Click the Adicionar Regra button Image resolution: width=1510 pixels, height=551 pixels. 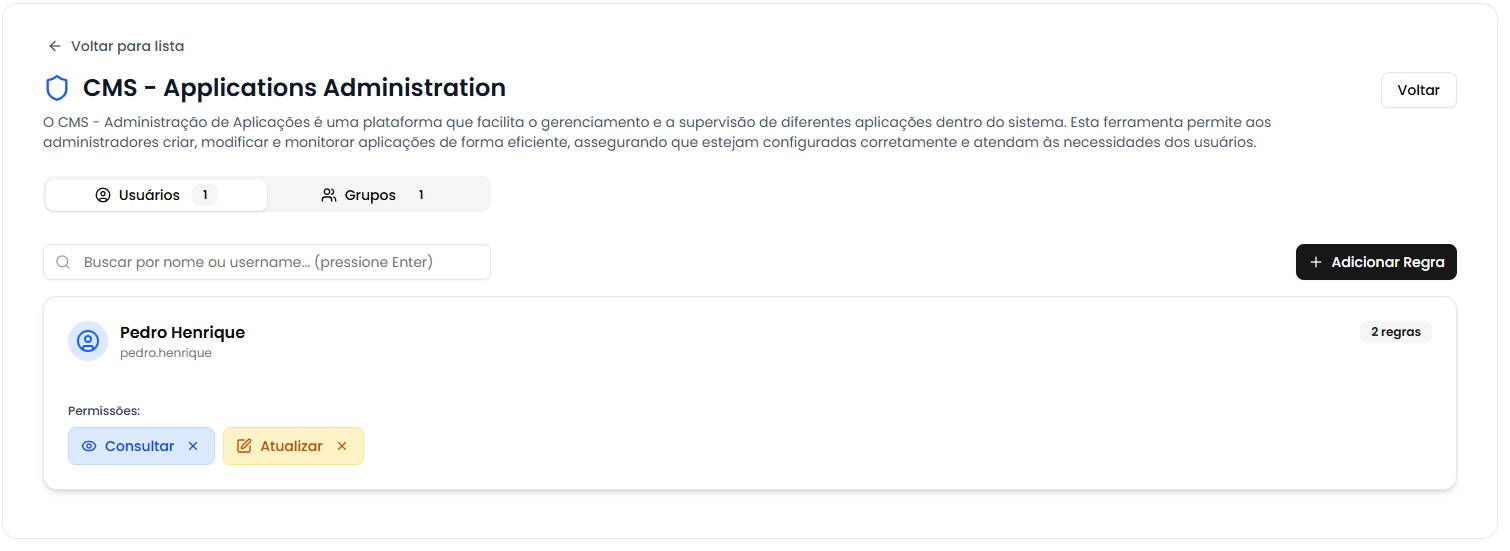[1376, 262]
